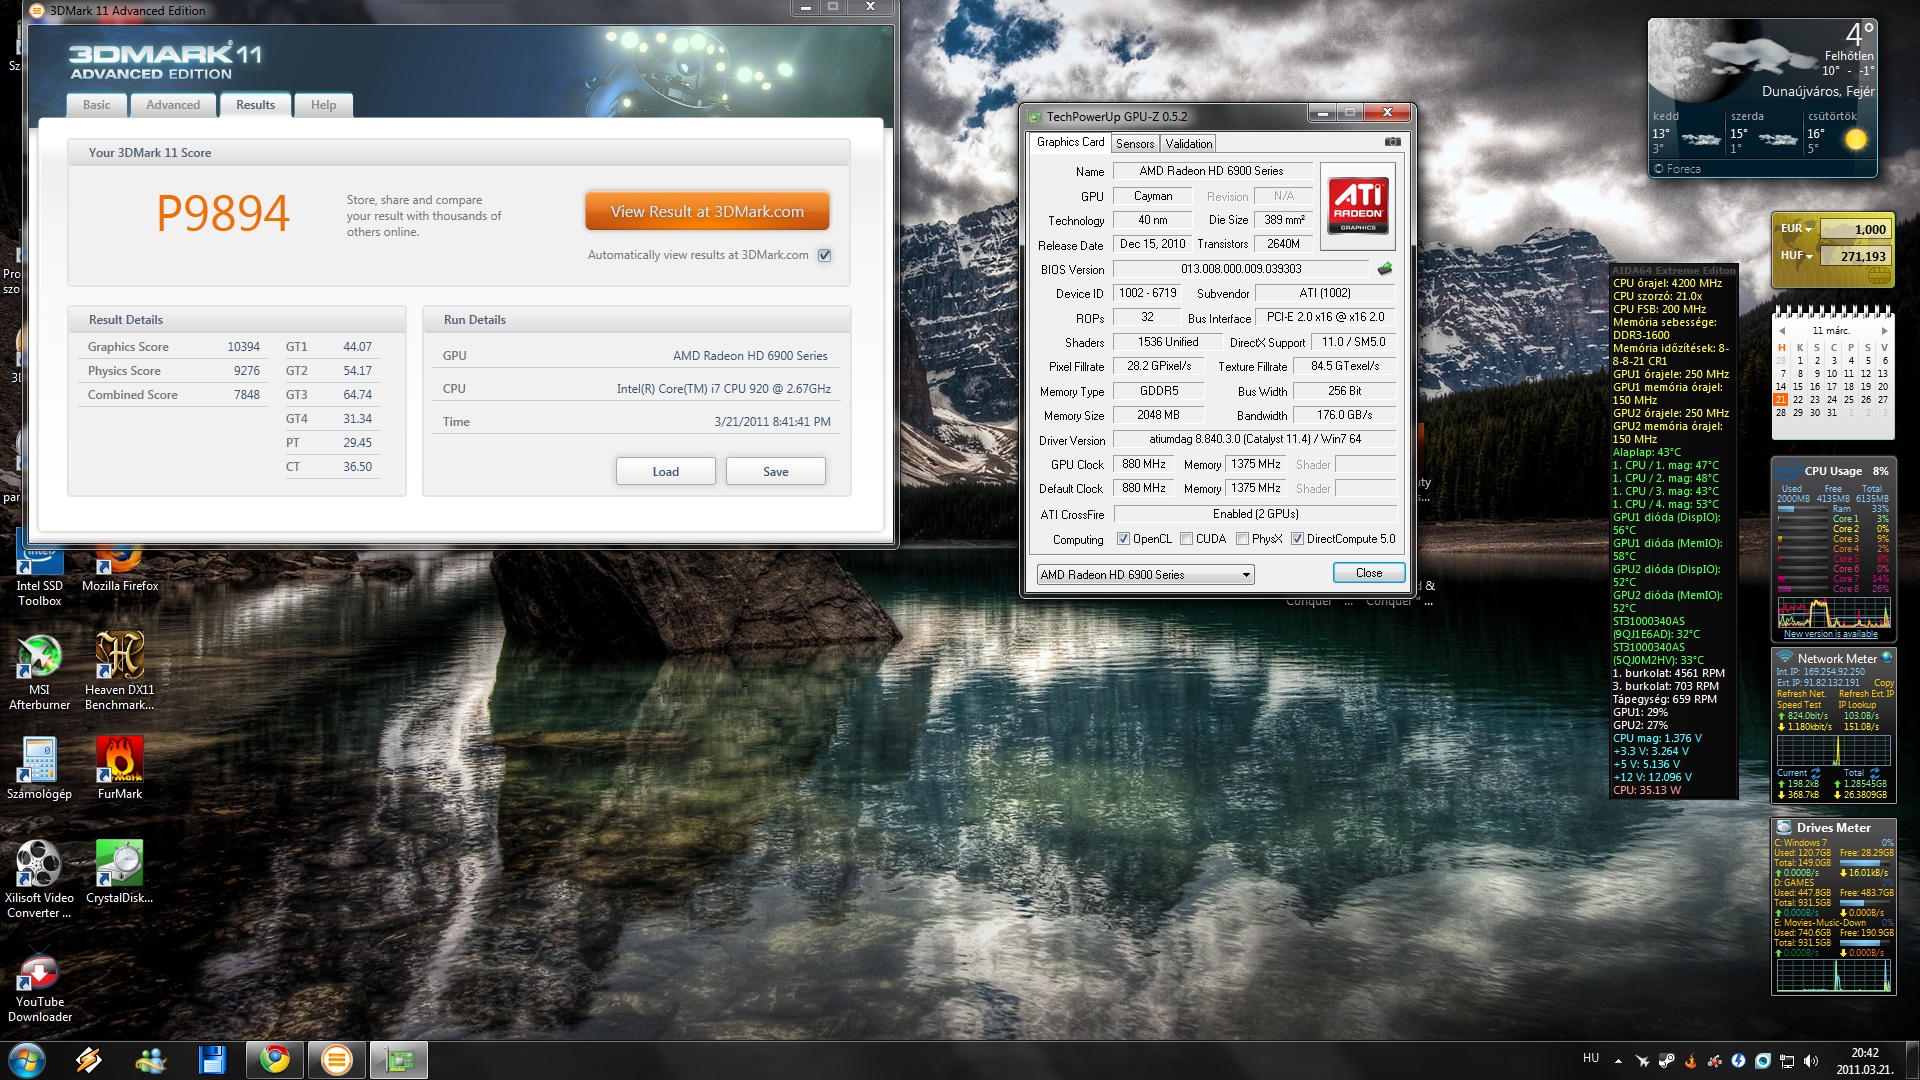Click the Graphics Score value 10394
This screenshot has width=1920, height=1080.
coord(243,347)
